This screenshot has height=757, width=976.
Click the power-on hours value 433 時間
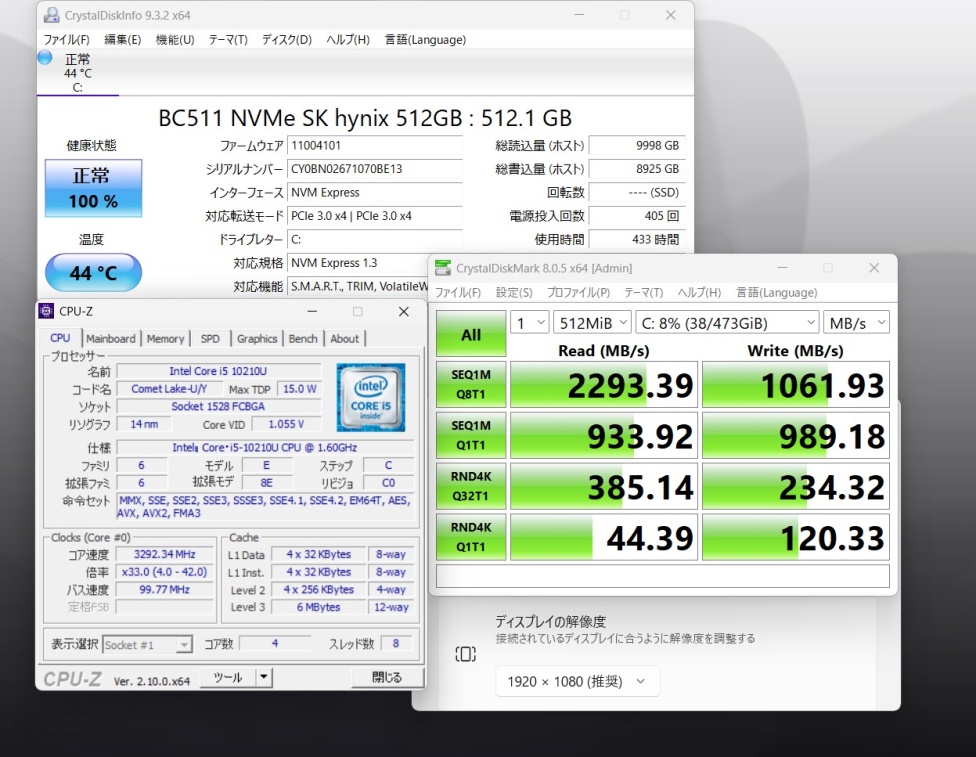[x=637, y=240]
